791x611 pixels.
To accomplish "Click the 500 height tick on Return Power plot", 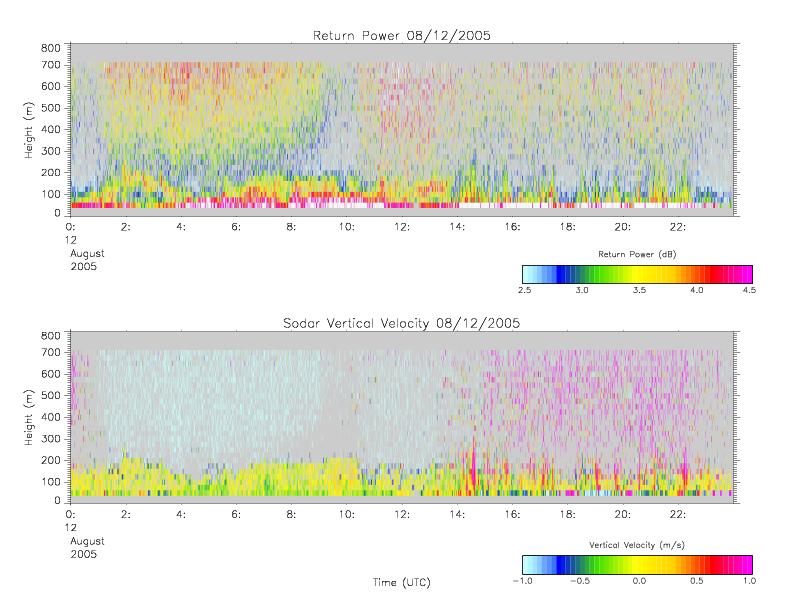I will coord(50,108).
